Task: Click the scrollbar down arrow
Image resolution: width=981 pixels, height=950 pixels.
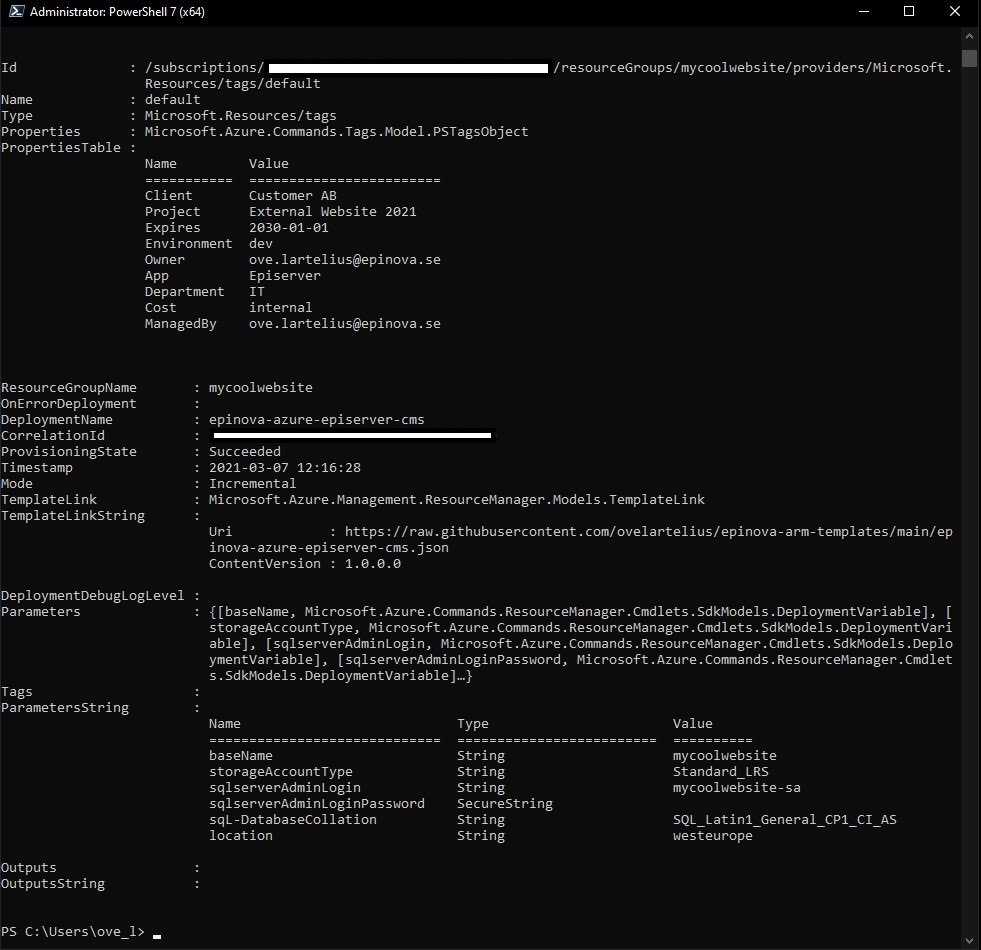Action: pyautogui.click(x=969, y=939)
